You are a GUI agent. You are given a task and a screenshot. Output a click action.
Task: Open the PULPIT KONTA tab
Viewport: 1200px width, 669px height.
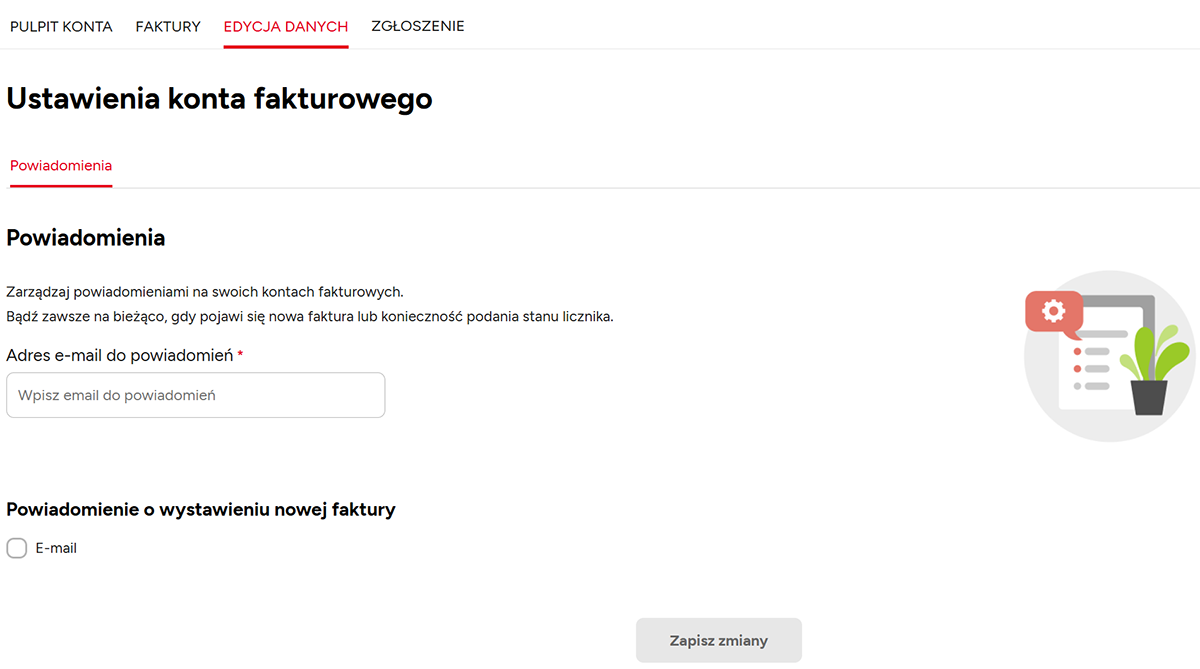click(61, 27)
